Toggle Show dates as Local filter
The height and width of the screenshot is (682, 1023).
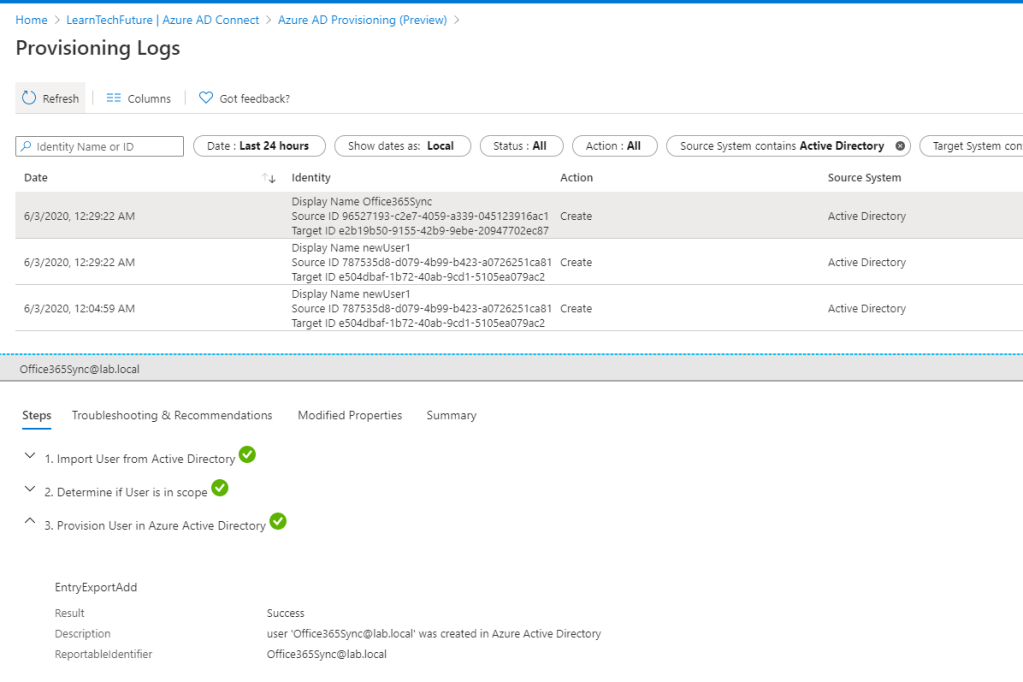(401, 146)
